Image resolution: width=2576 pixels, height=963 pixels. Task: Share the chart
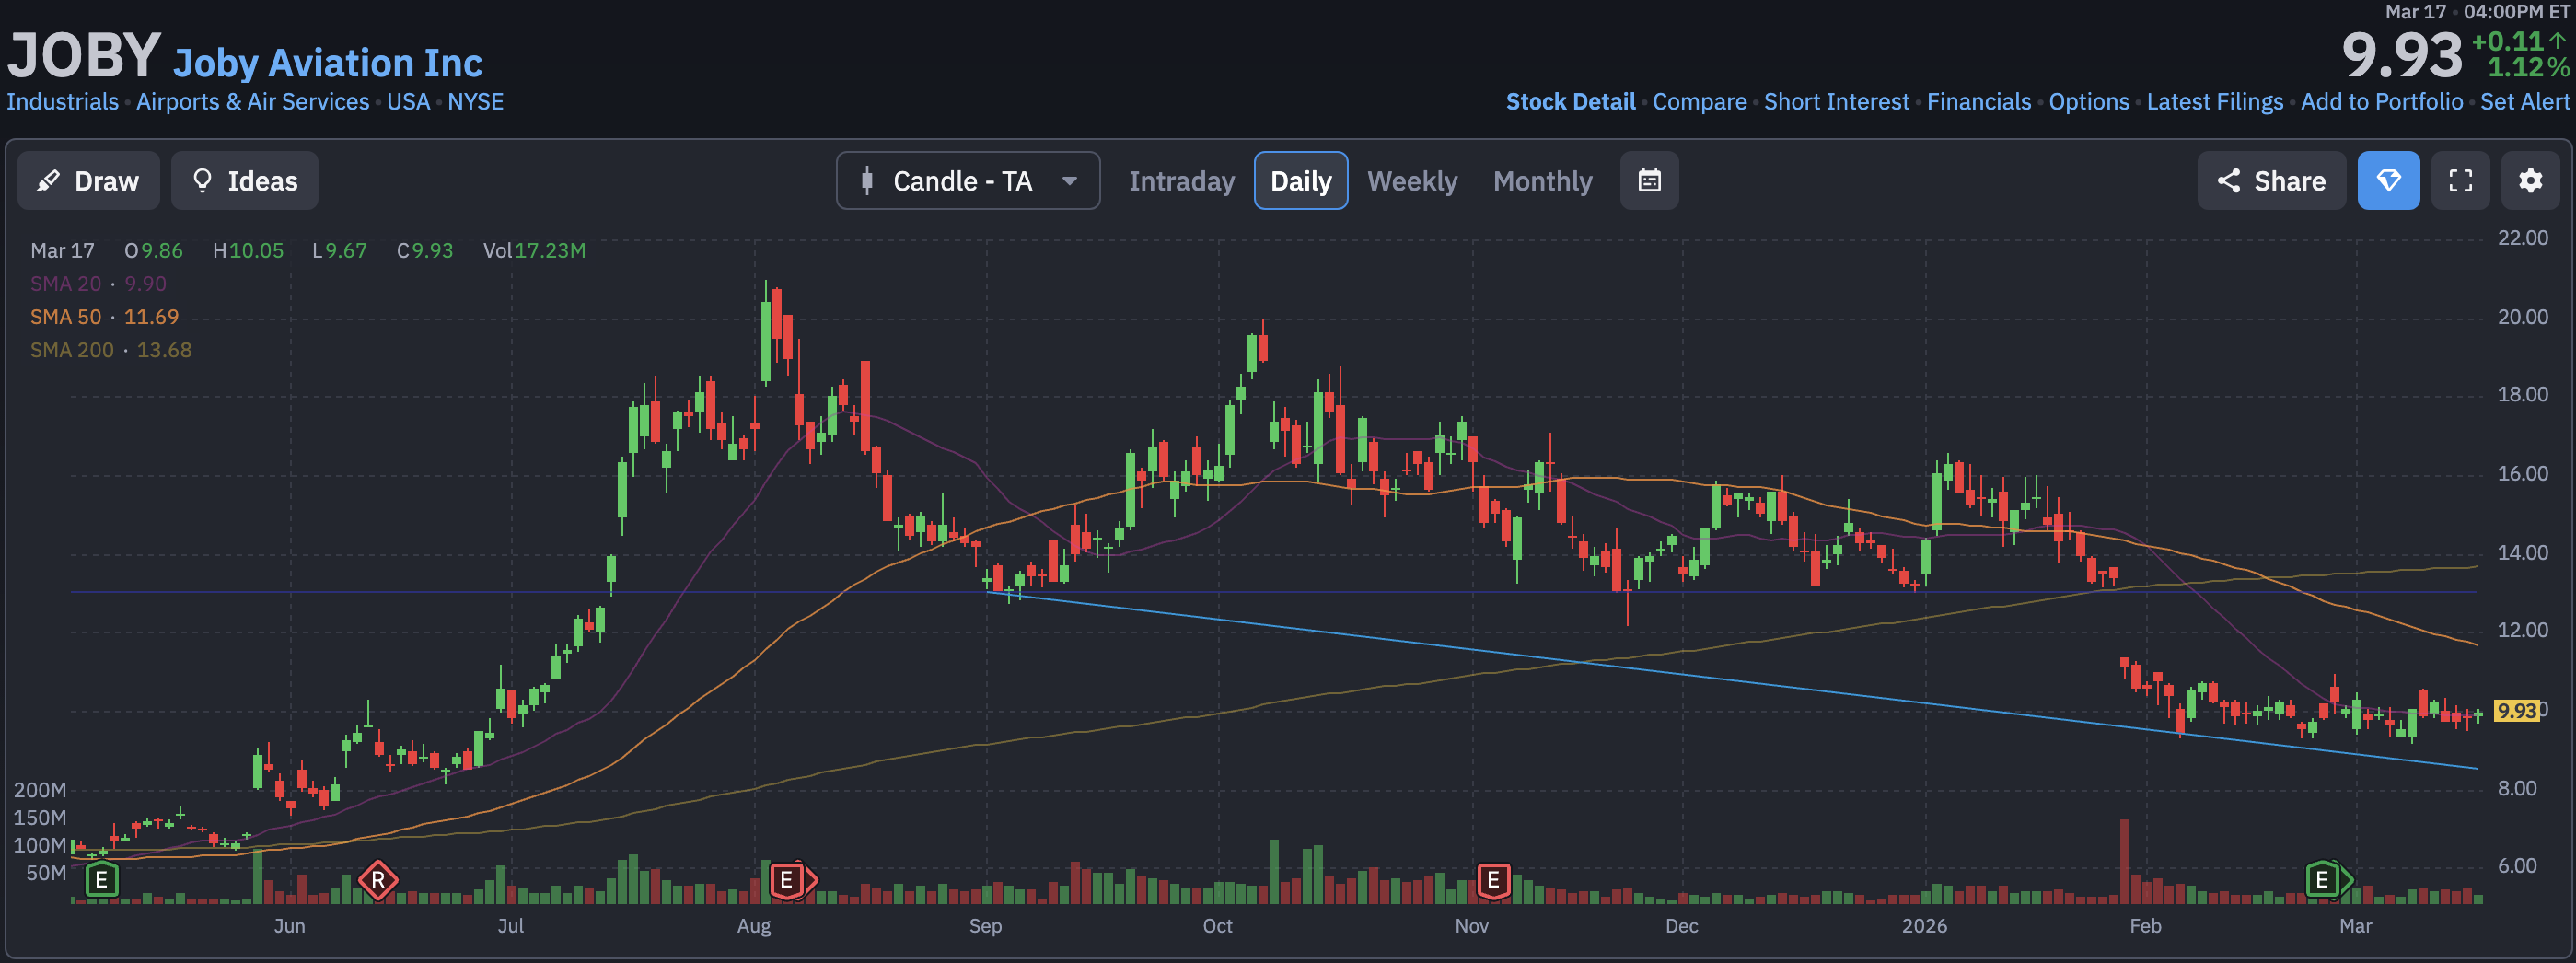(2271, 181)
